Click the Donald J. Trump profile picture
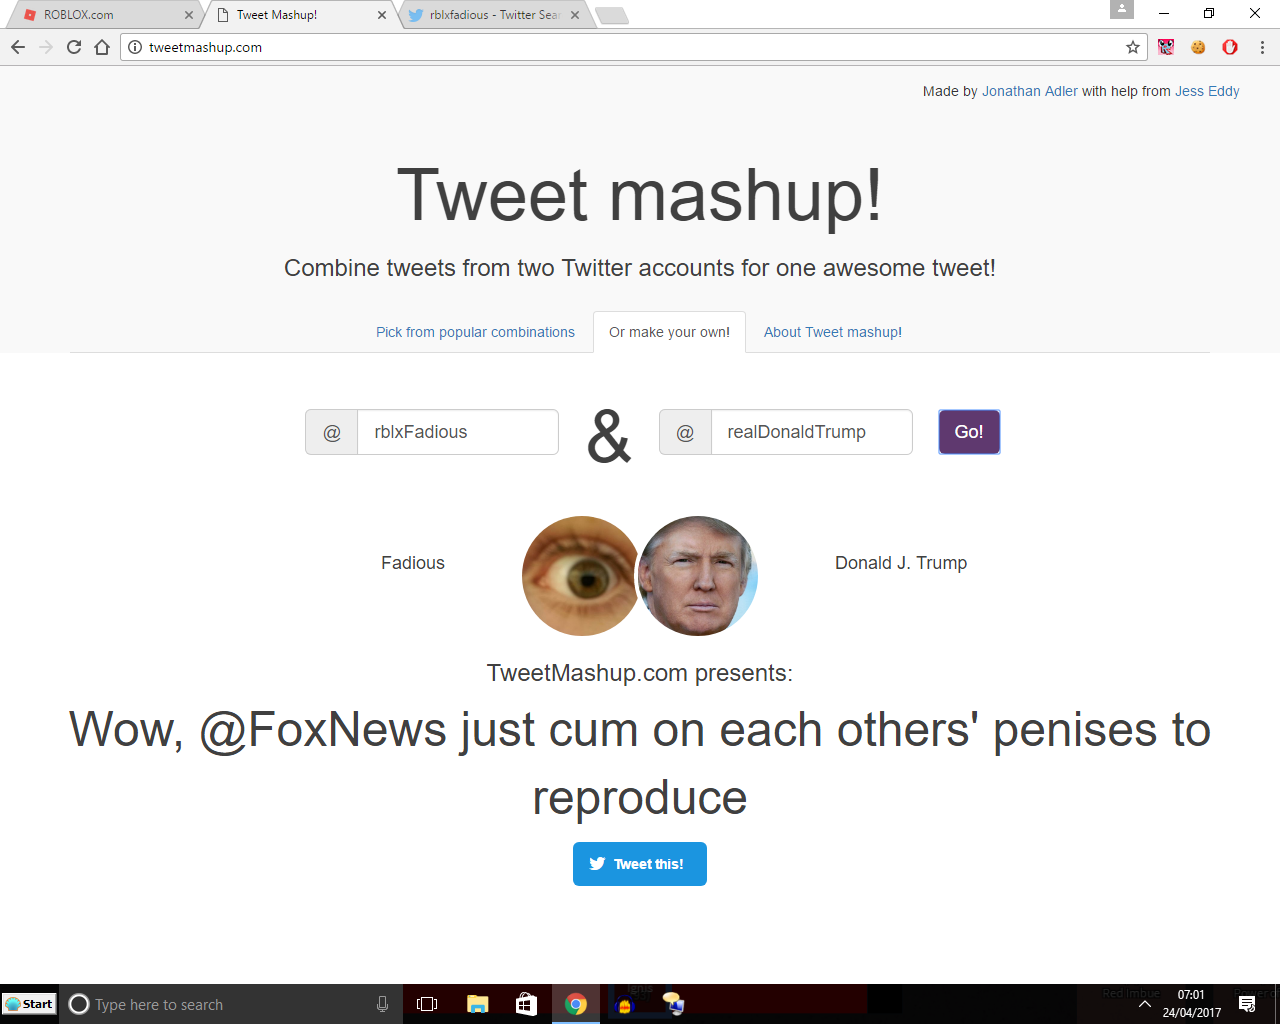Viewport: 1280px width, 1024px height. pos(698,576)
